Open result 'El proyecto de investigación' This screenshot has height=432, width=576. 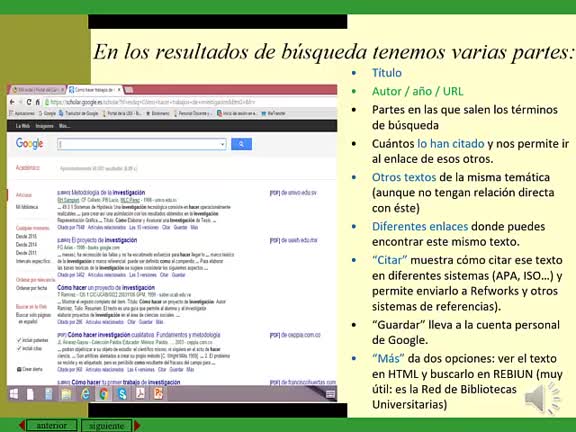point(104,240)
